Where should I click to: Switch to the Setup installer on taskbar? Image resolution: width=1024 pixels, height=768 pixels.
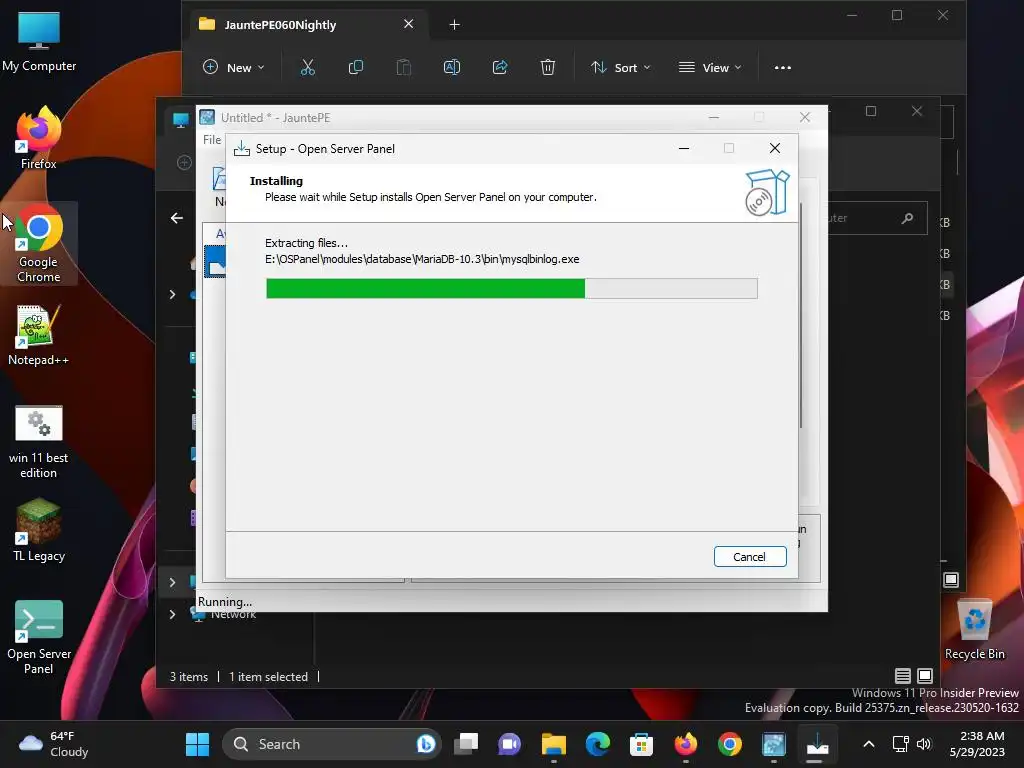tap(817, 744)
